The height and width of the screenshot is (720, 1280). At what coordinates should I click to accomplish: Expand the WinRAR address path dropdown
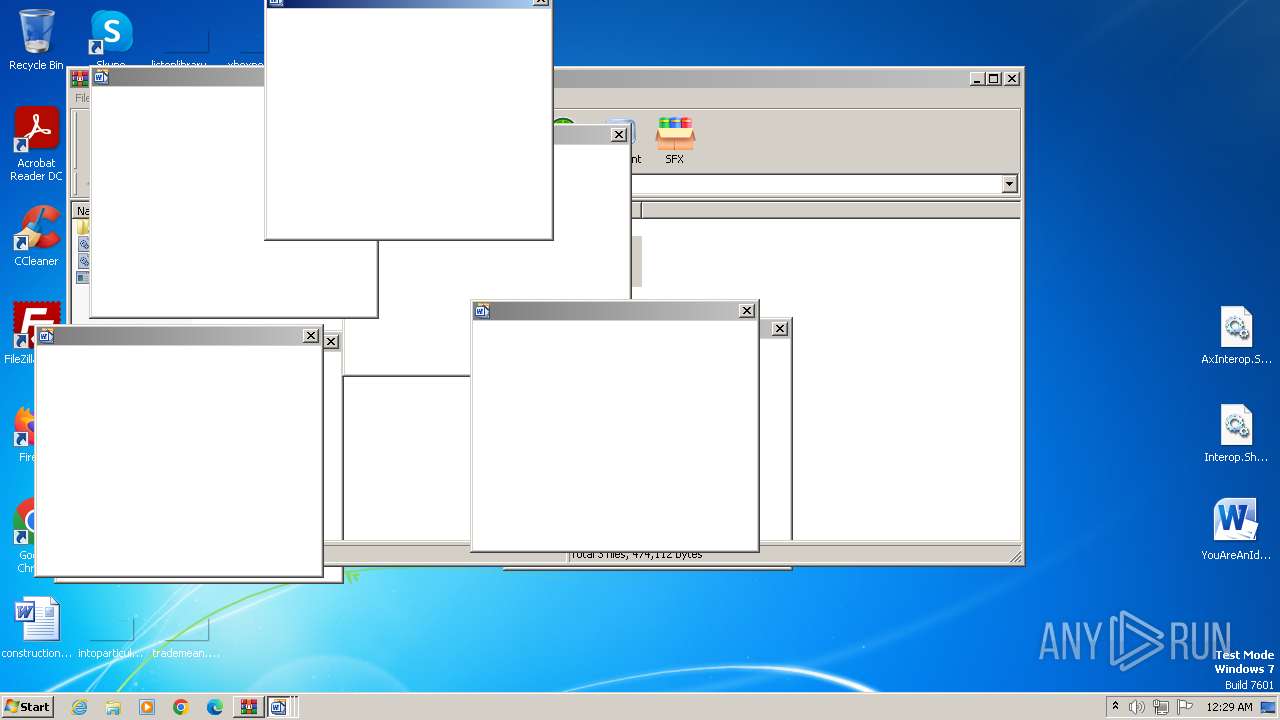[x=1009, y=184]
